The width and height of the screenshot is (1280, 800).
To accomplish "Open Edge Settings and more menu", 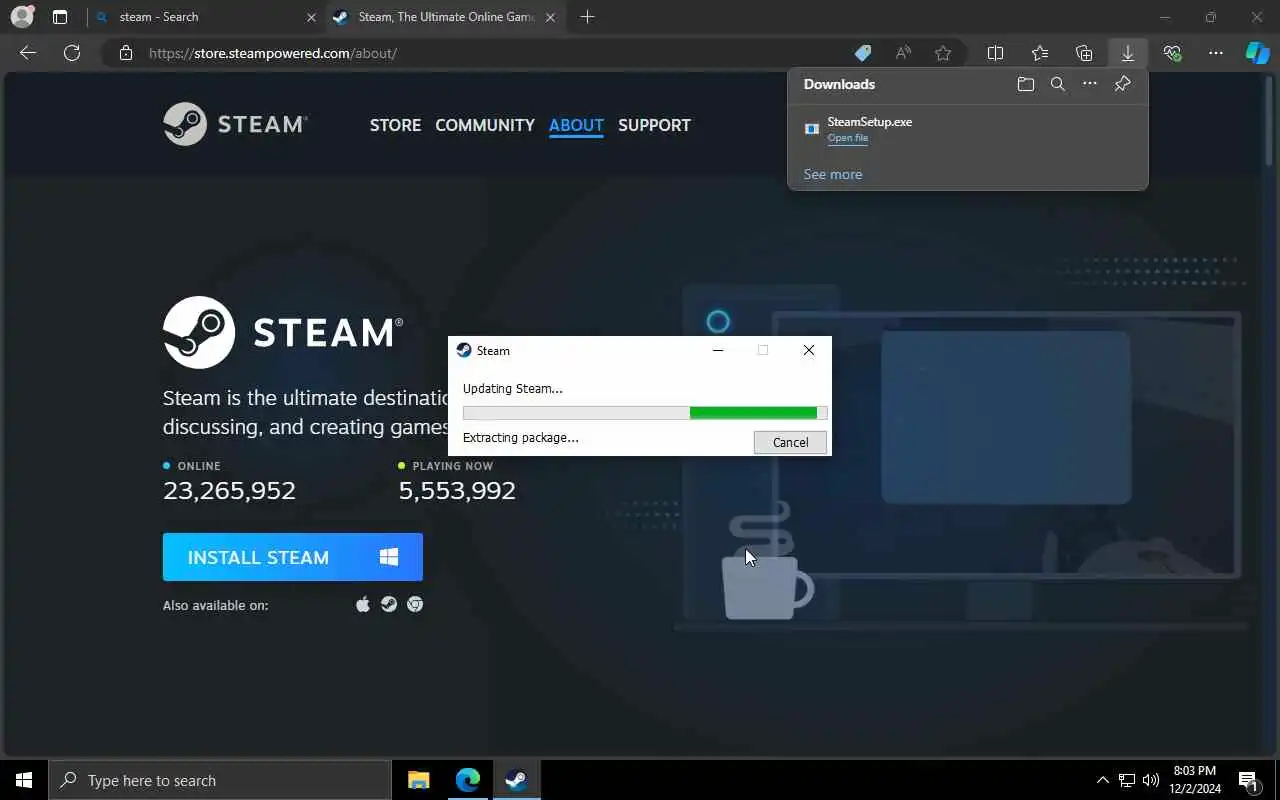I will click(x=1216, y=53).
